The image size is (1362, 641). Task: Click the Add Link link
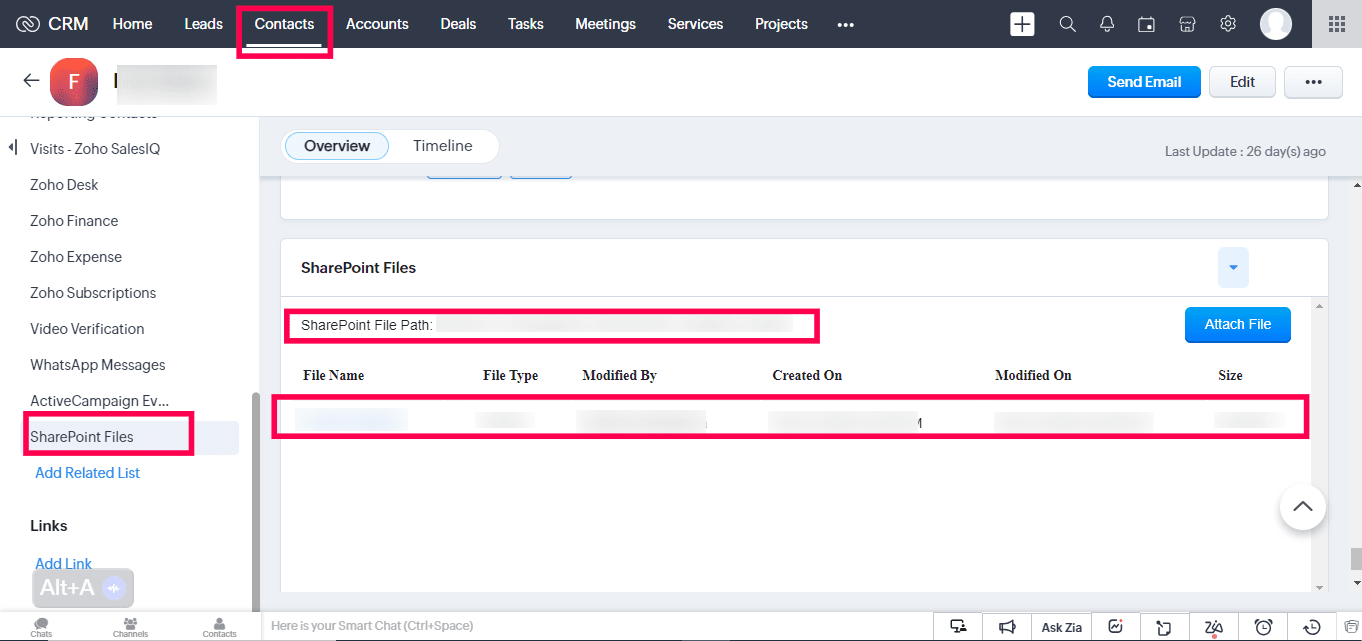(63, 564)
